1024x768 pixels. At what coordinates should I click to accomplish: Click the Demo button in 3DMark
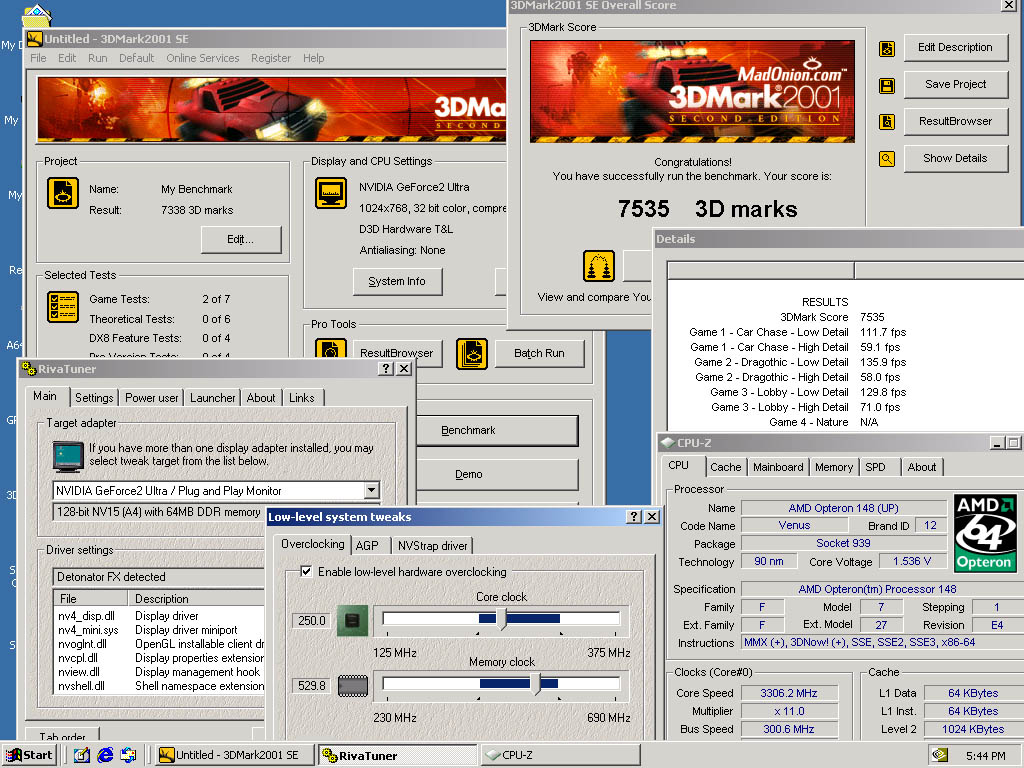497,474
